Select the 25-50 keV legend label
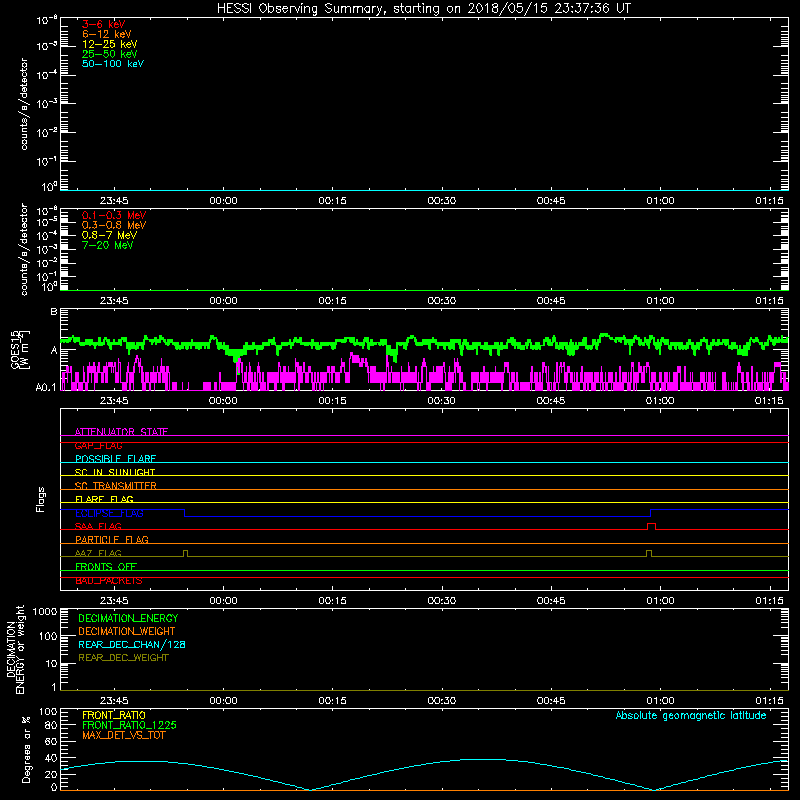Image resolution: width=800 pixels, height=800 pixels. pyautogui.click(x=110, y=54)
